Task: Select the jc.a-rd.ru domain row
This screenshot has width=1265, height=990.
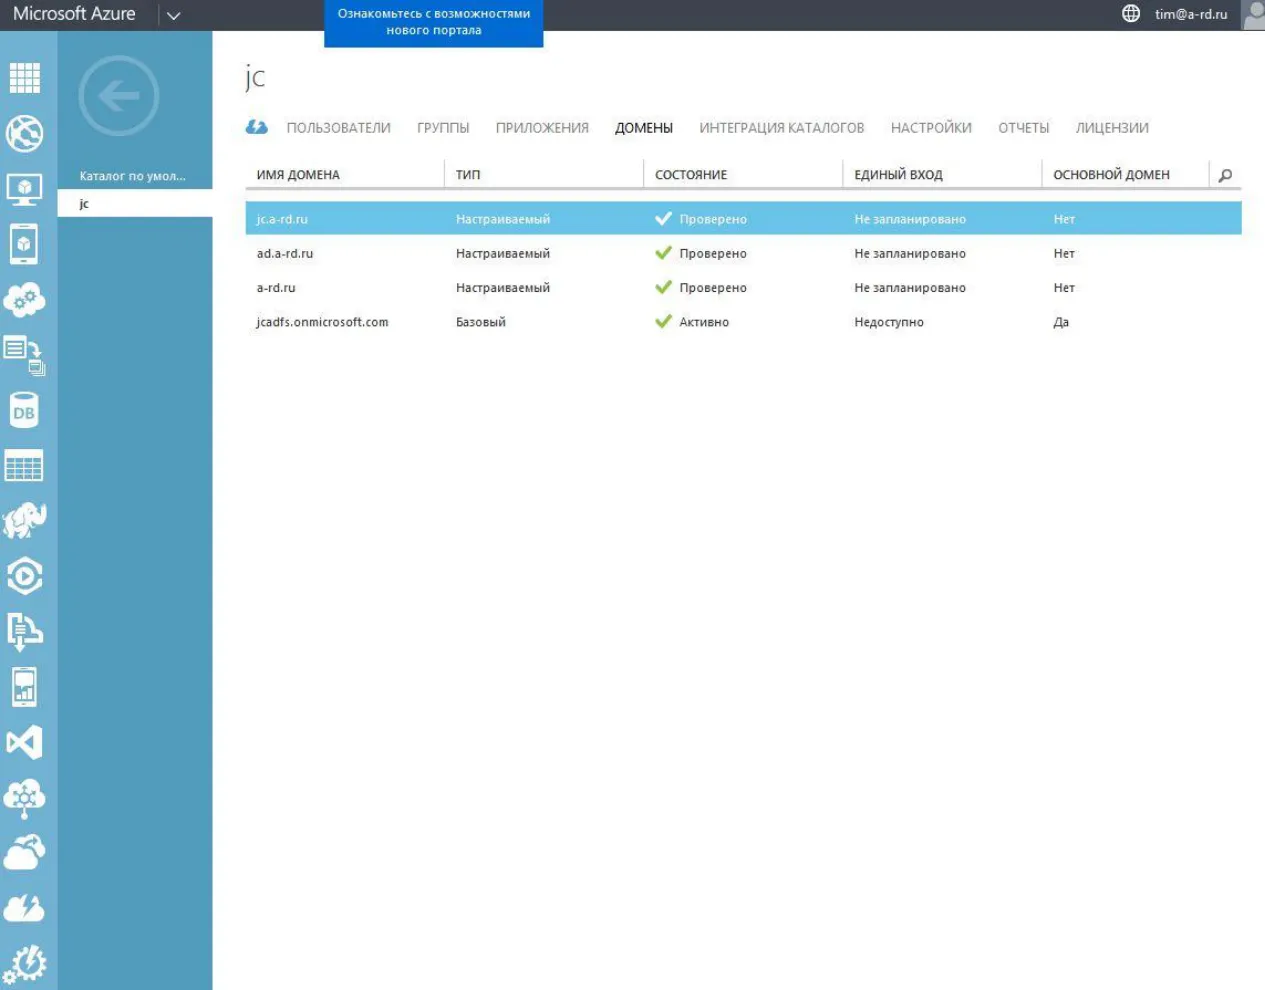Action: 743,219
